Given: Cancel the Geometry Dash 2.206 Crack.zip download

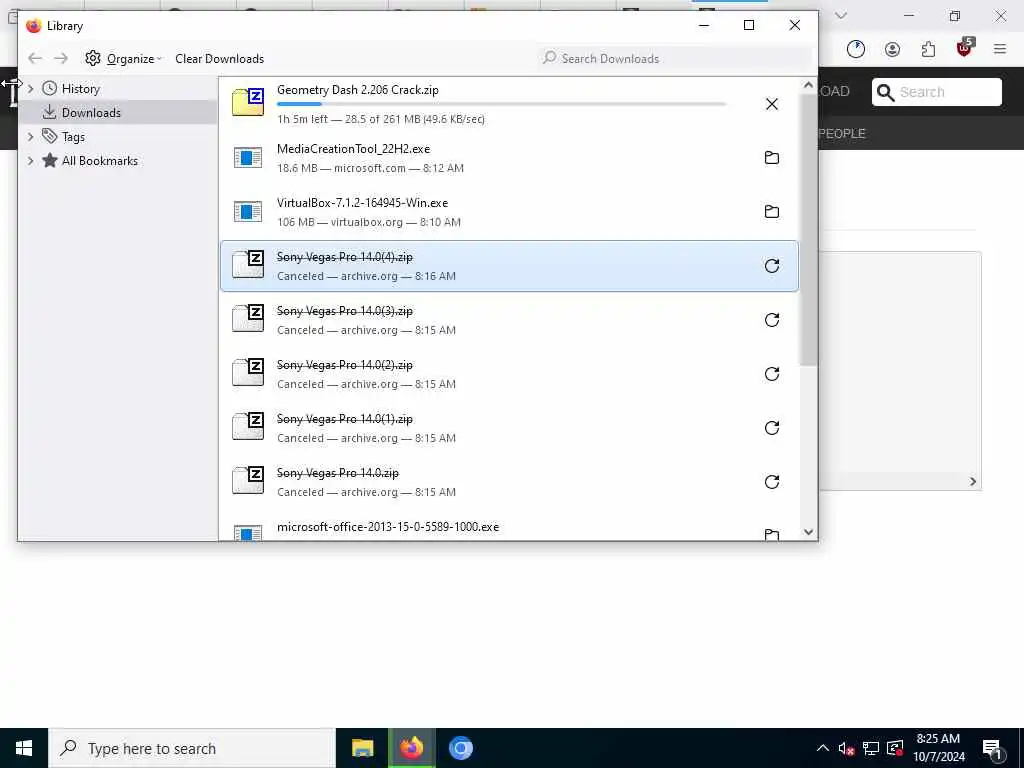Looking at the screenshot, I should click(771, 104).
